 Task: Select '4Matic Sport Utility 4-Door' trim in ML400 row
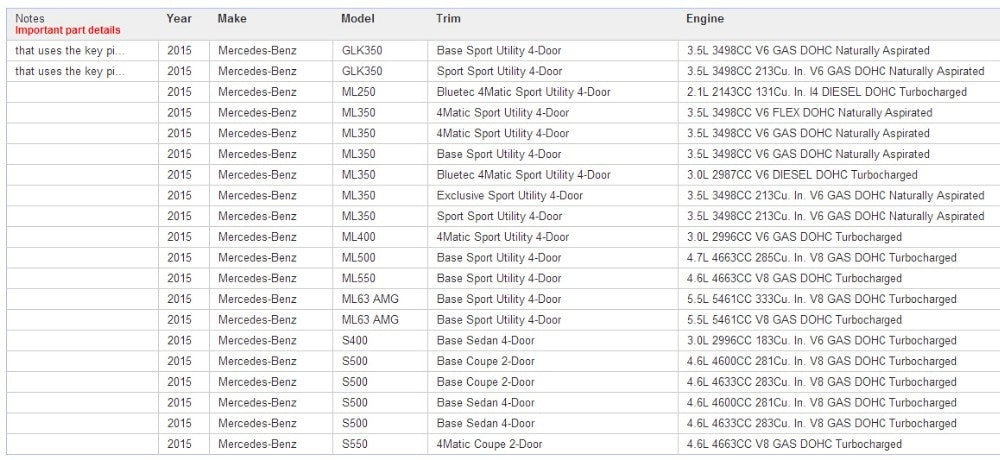503,237
